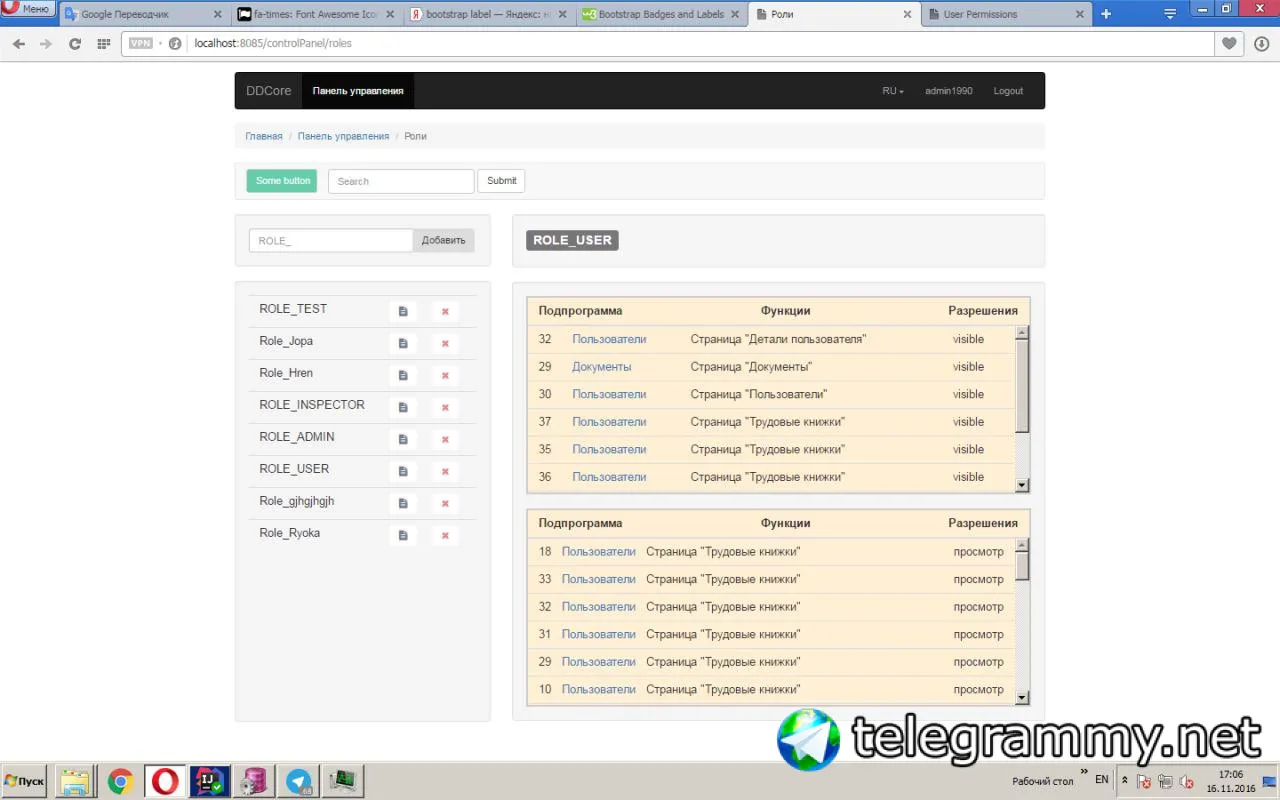The height and width of the screenshot is (800, 1280).
Task: Click upper table scrollbar thumb
Action: [1022, 387]
